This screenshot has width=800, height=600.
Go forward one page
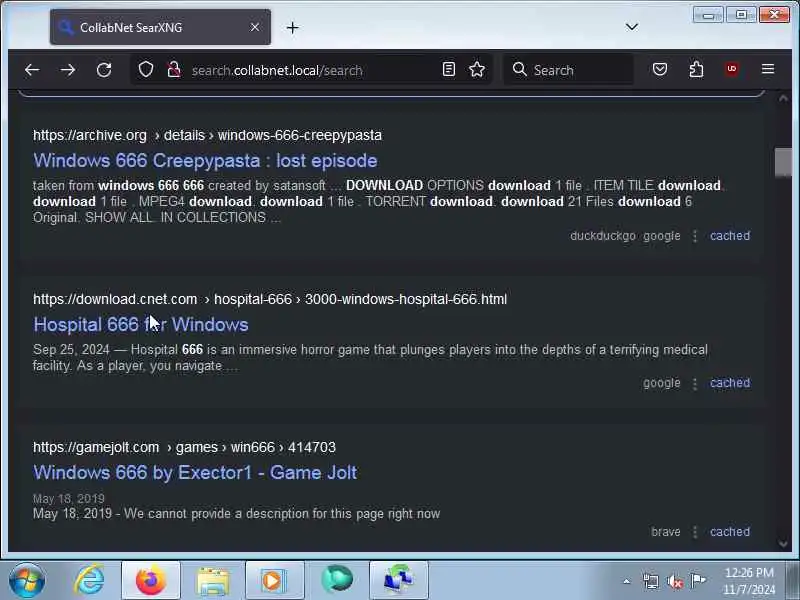point(68,69)
